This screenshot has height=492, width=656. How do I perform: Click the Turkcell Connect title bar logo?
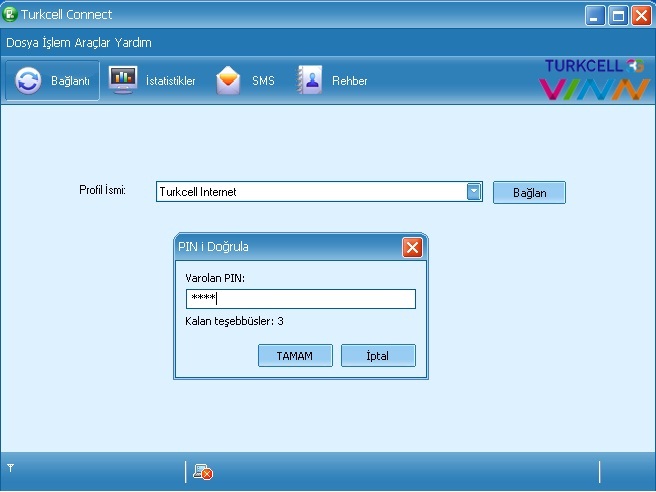(10, 14)
